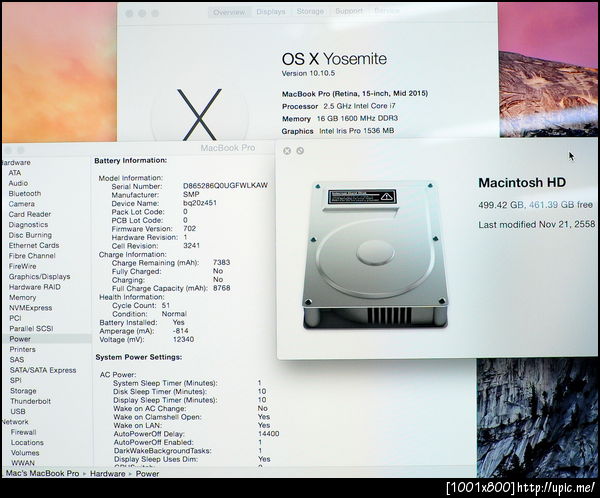Select Camera in the sidebar
This screenshot has width=600, height=498.
tap(21, 204)
